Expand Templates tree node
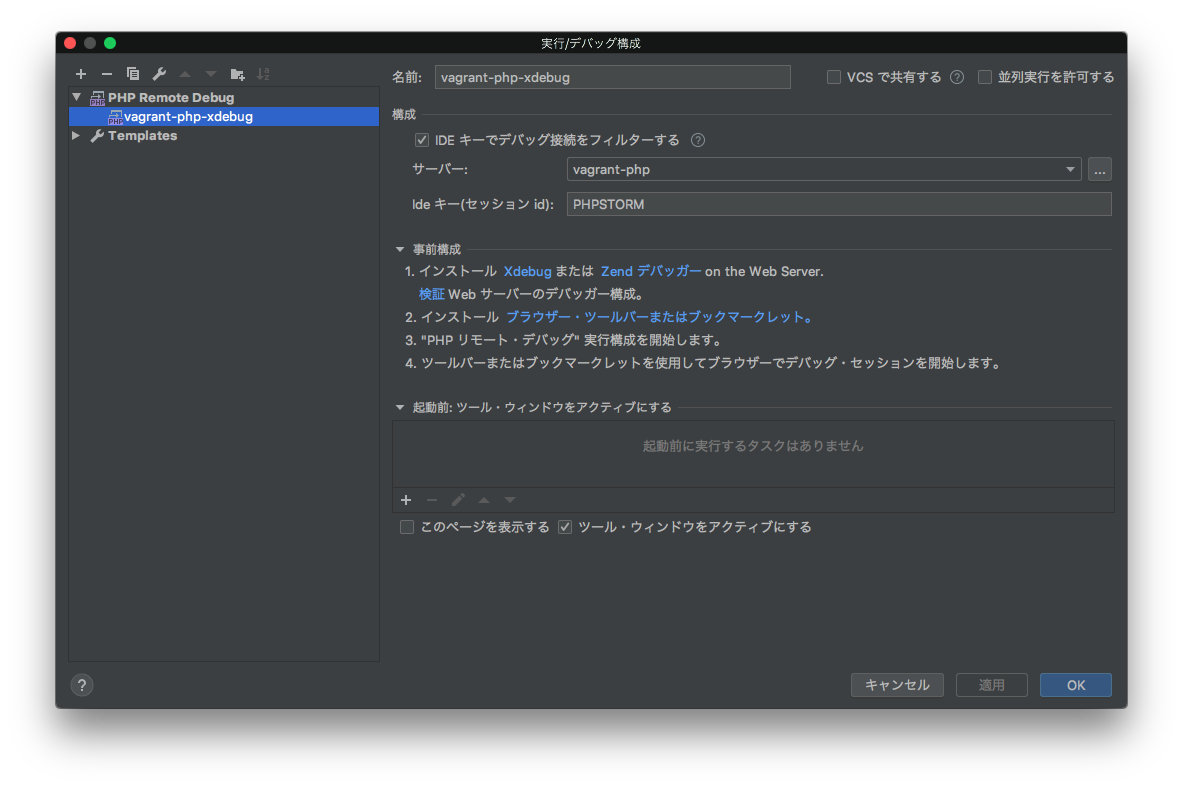This screenshot has height=788, width=1183. coord(76,136)
